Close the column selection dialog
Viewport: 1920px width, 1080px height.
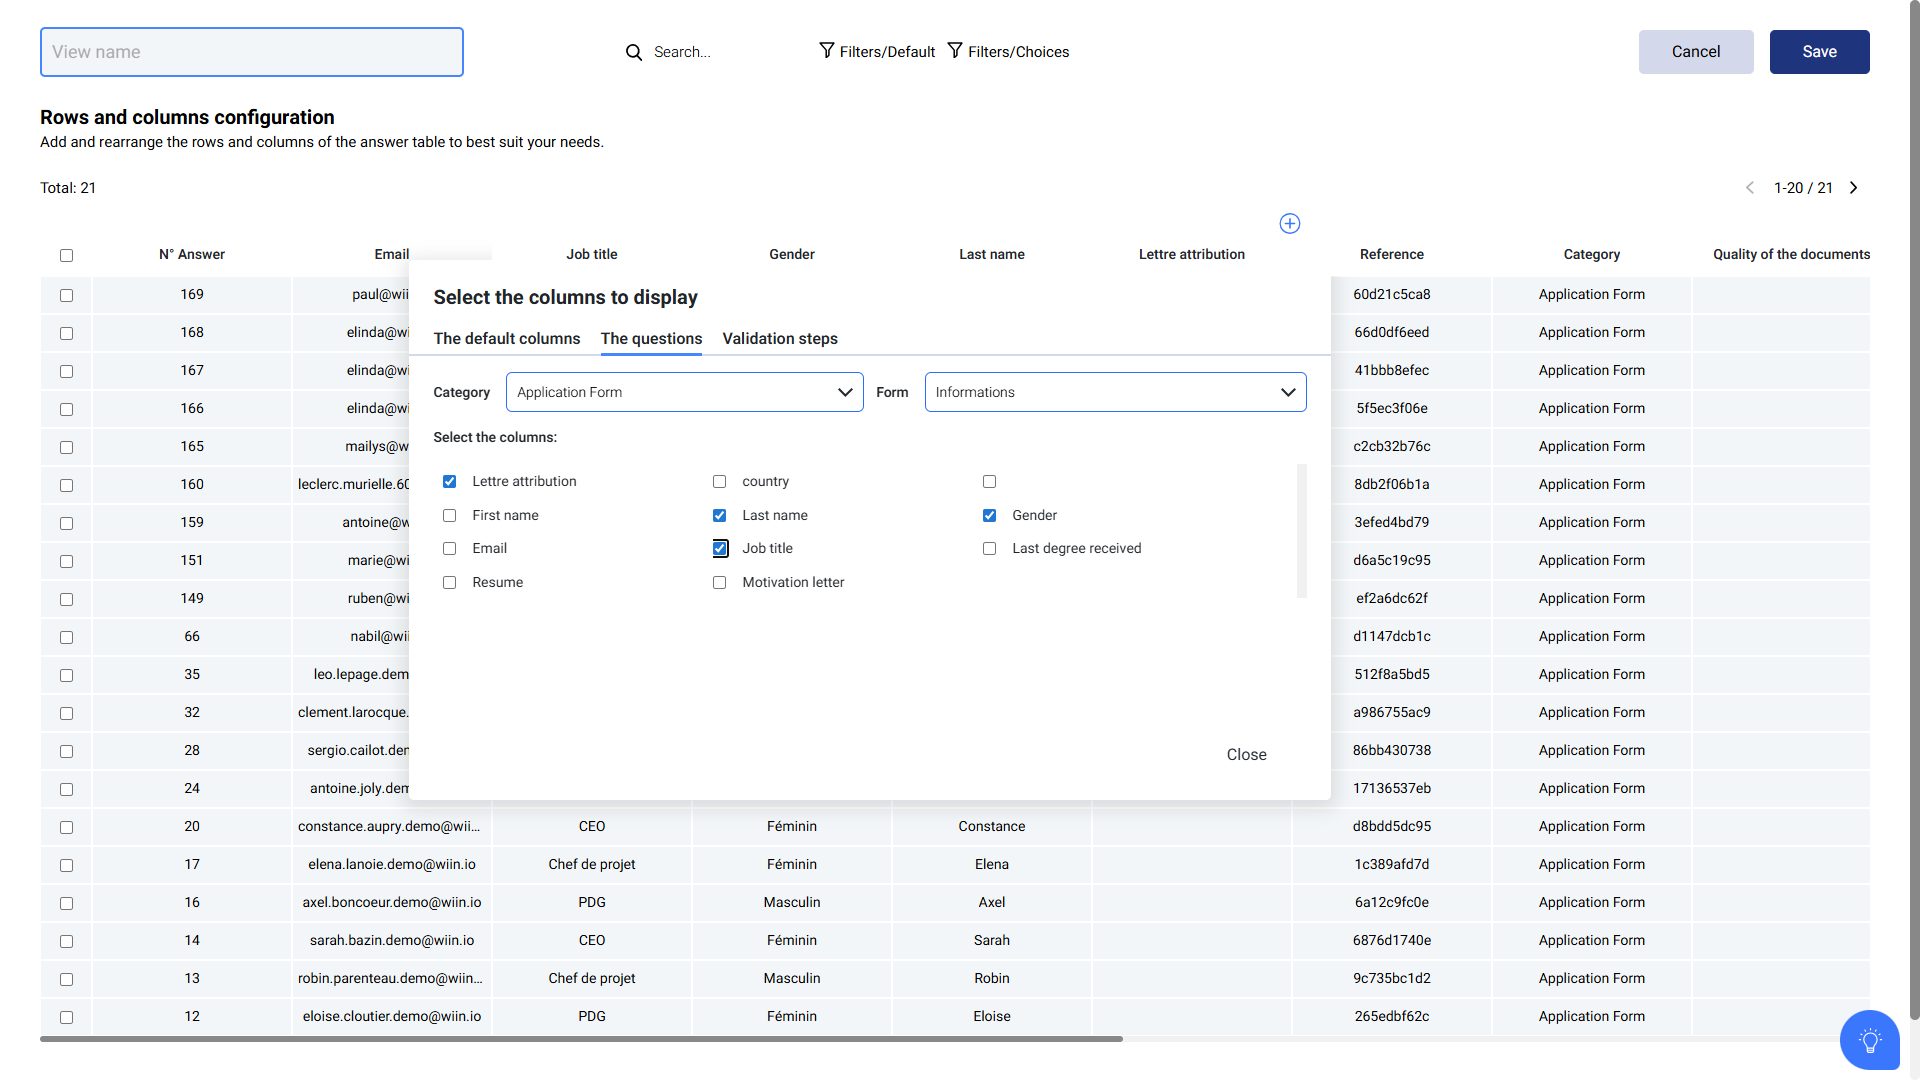pyautogui.click(x=1246, y=755)
